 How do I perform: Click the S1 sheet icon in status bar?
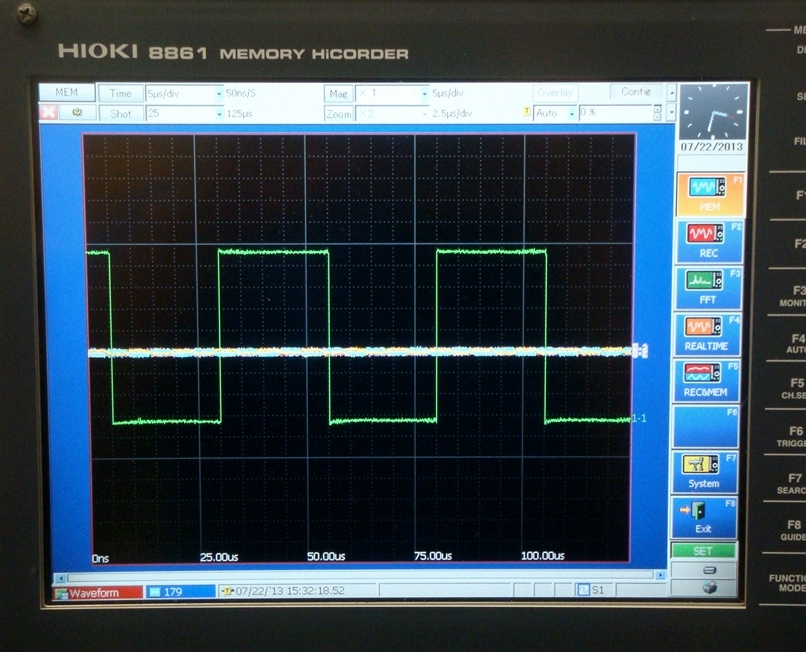(583, 590)
